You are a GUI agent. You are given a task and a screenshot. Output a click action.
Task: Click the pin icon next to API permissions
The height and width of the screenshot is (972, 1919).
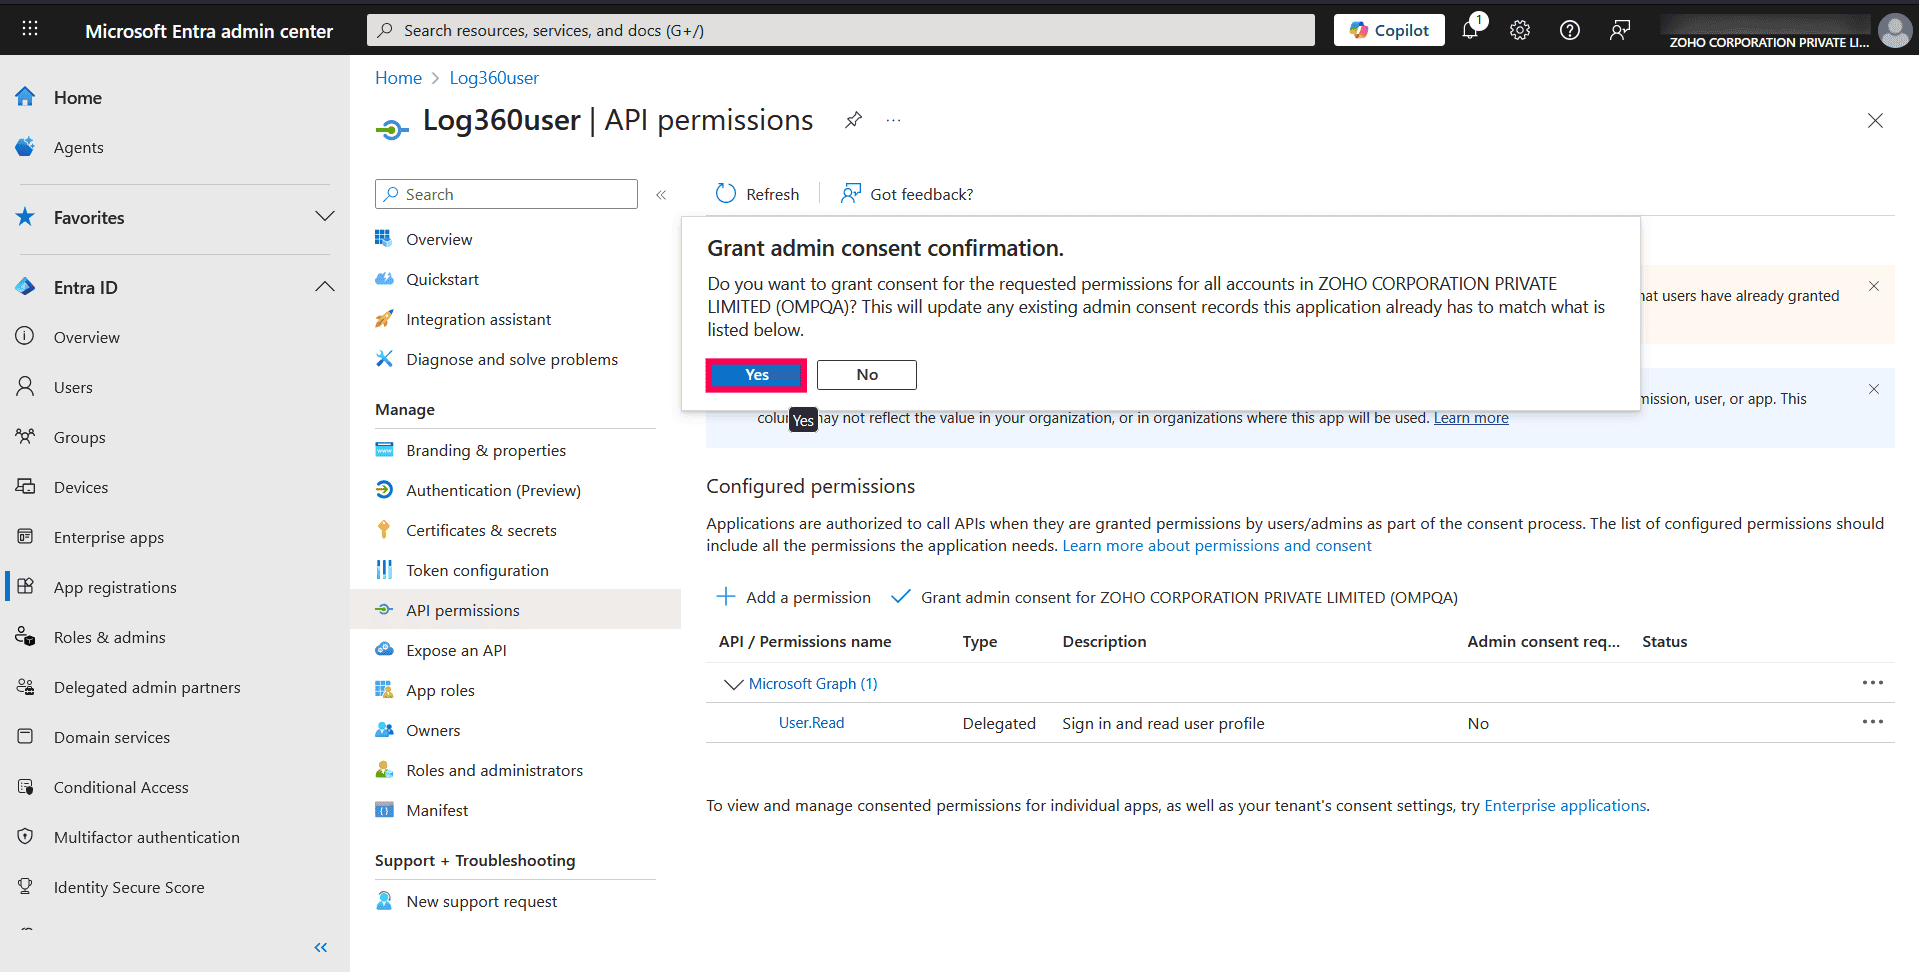853,119
